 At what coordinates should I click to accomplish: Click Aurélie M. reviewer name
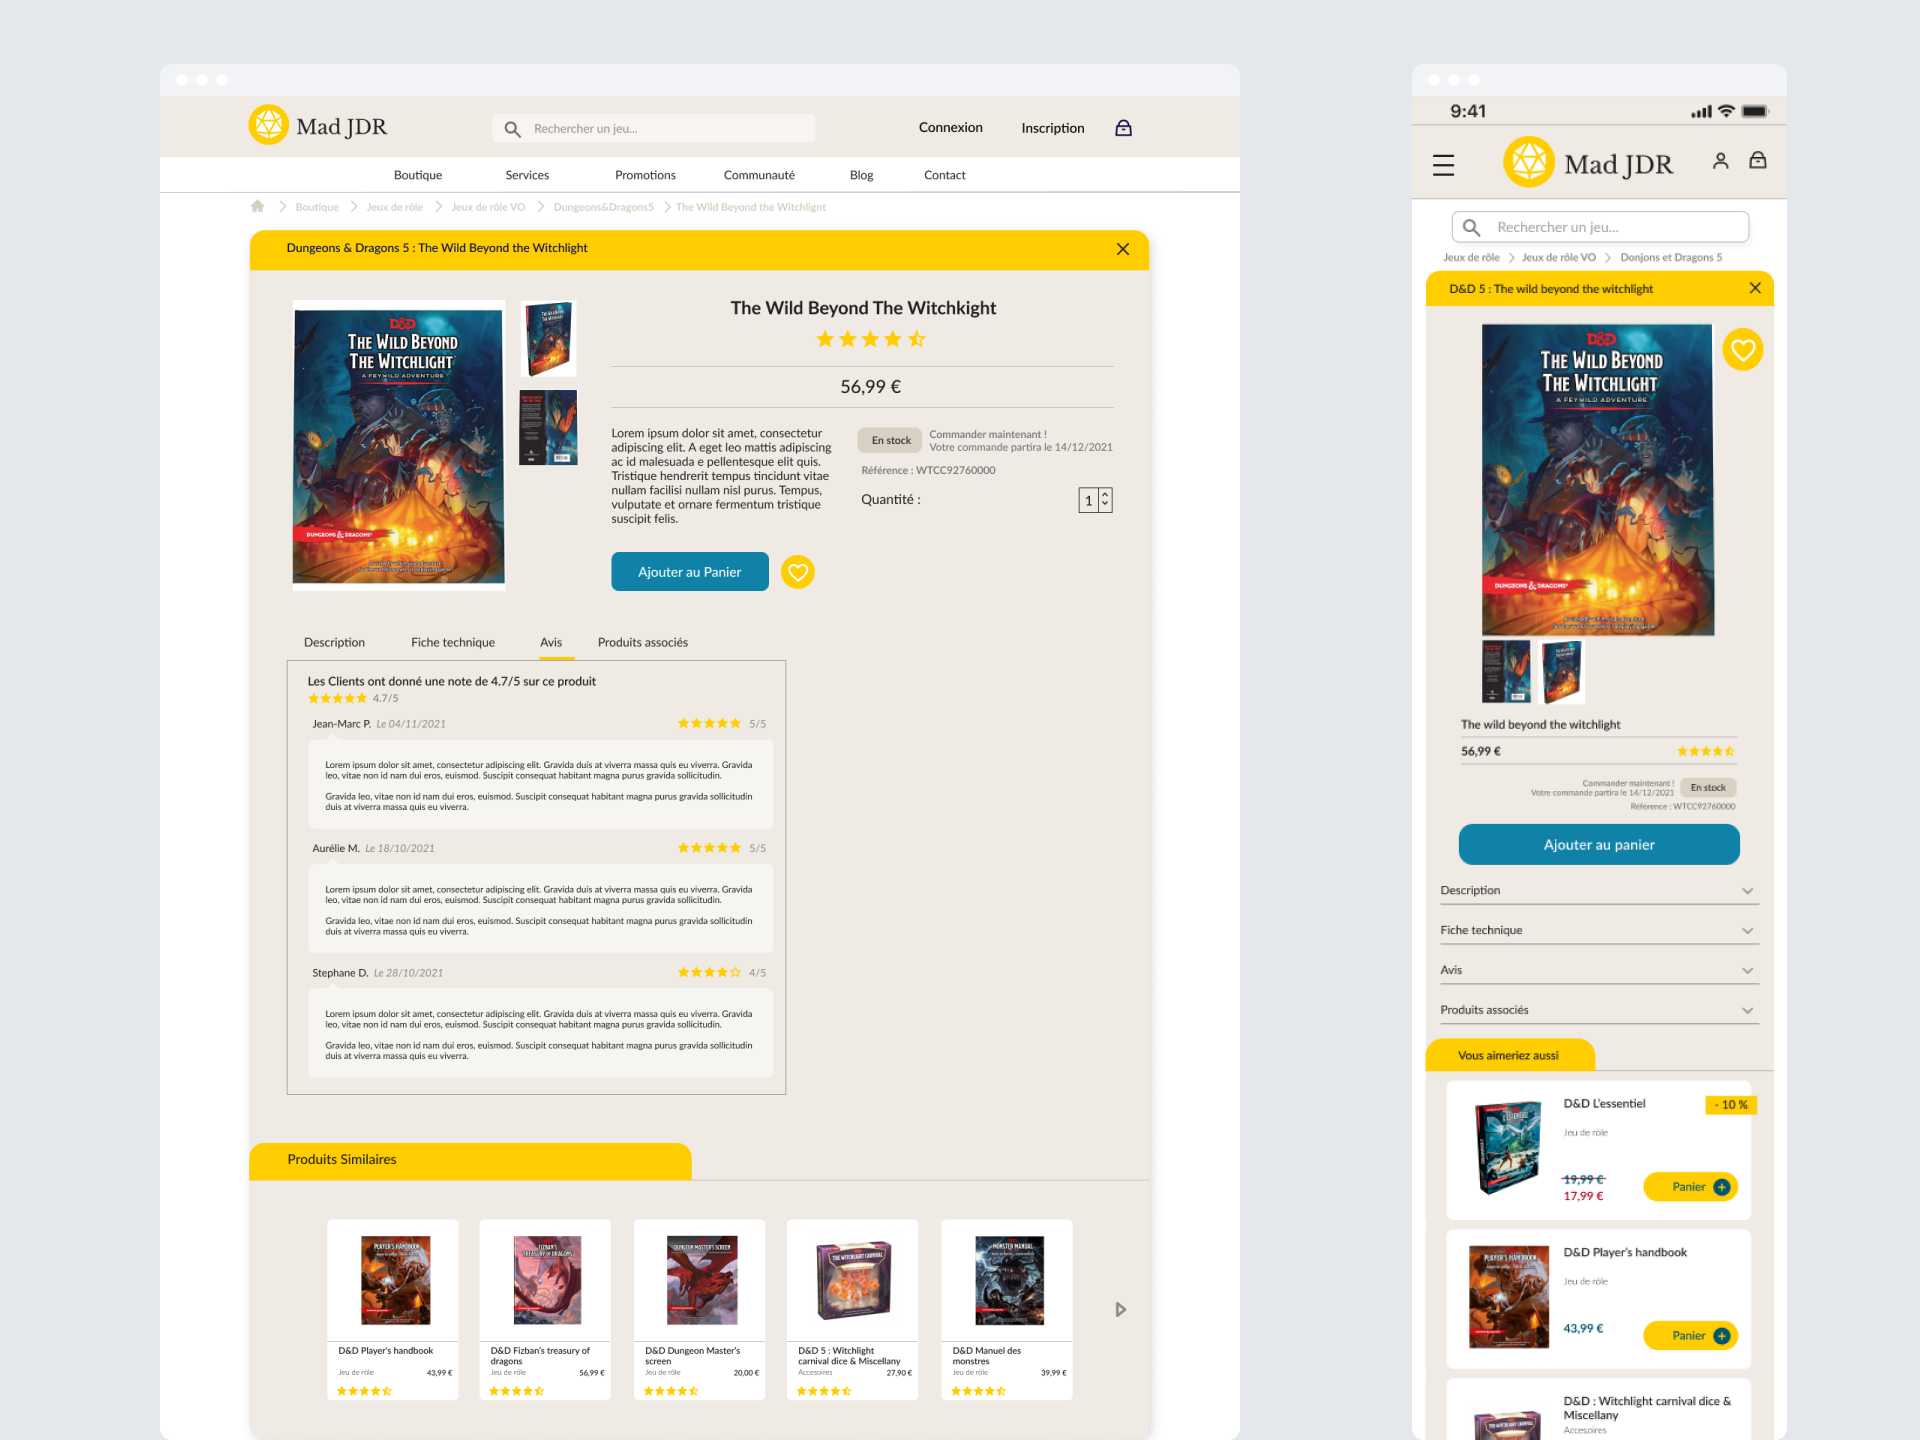pos(336,848)
